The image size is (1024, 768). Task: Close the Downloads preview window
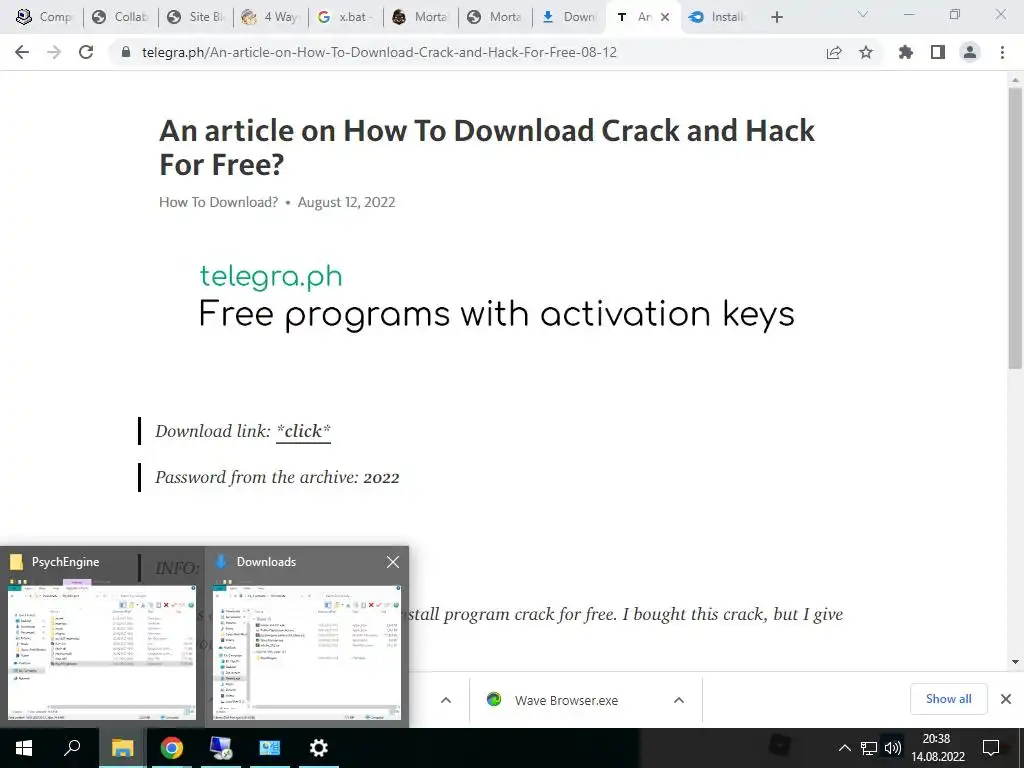click(x=392, y=562)
